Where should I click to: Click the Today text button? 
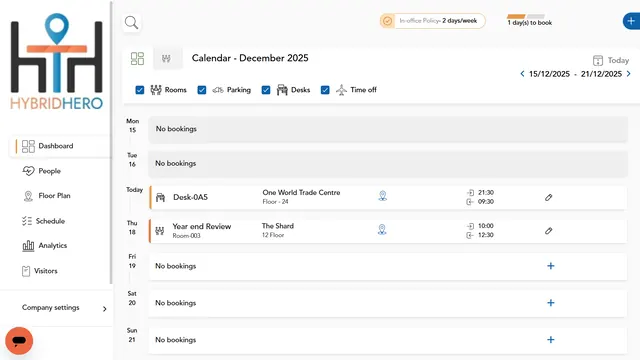coord(618,60)
